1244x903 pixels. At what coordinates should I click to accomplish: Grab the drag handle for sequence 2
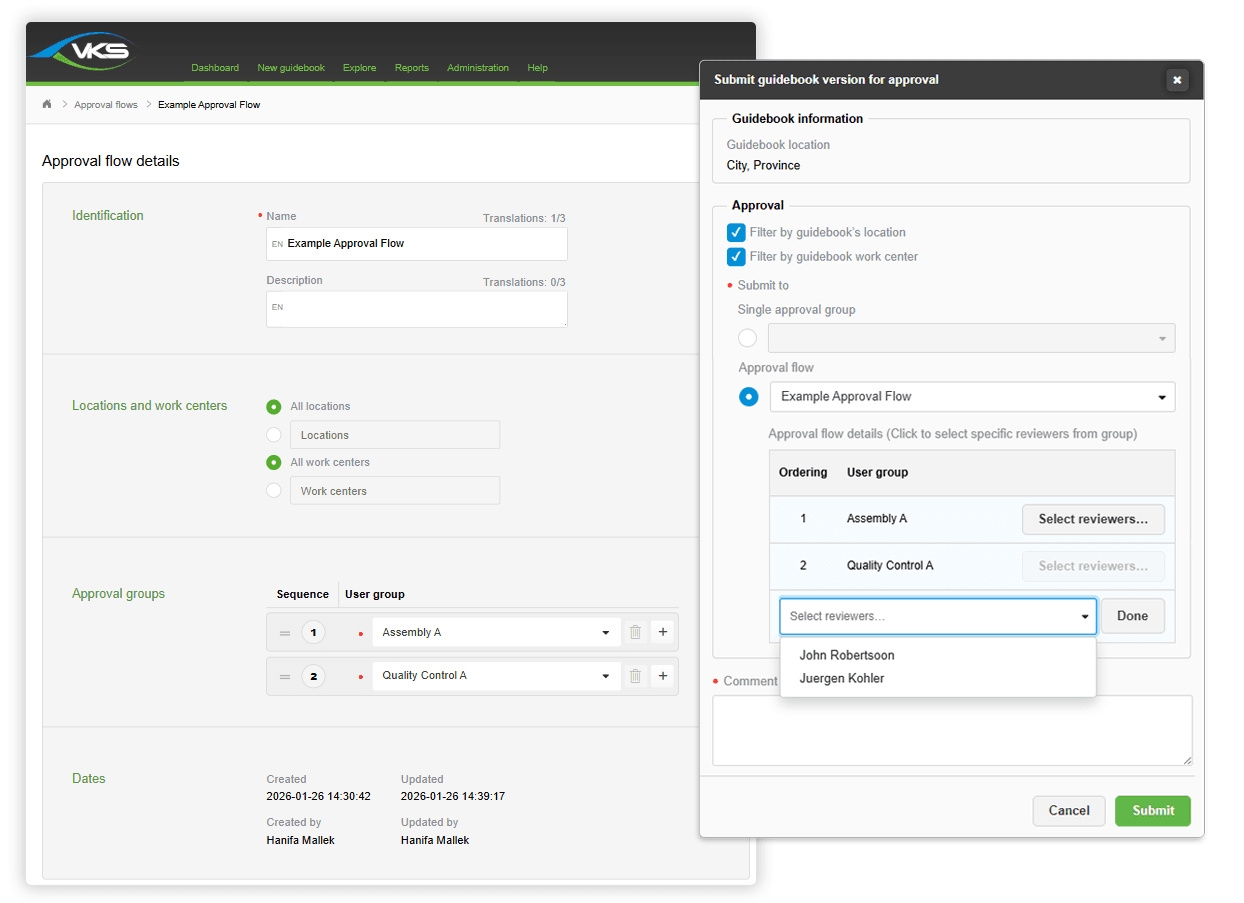(x=285, y=677)
